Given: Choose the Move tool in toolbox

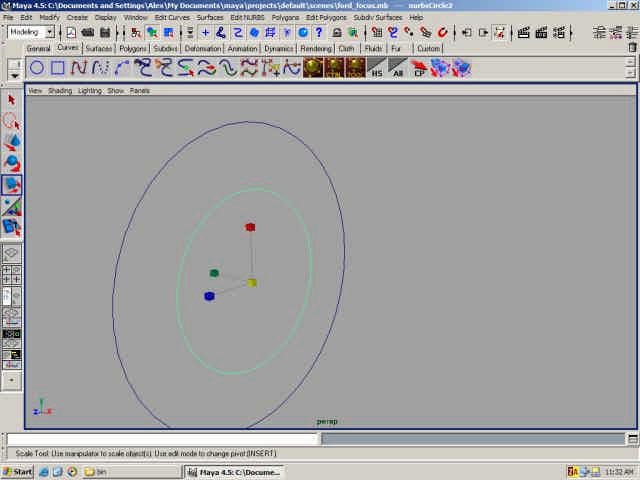Looking at the screenshot, I should (12, 142).
